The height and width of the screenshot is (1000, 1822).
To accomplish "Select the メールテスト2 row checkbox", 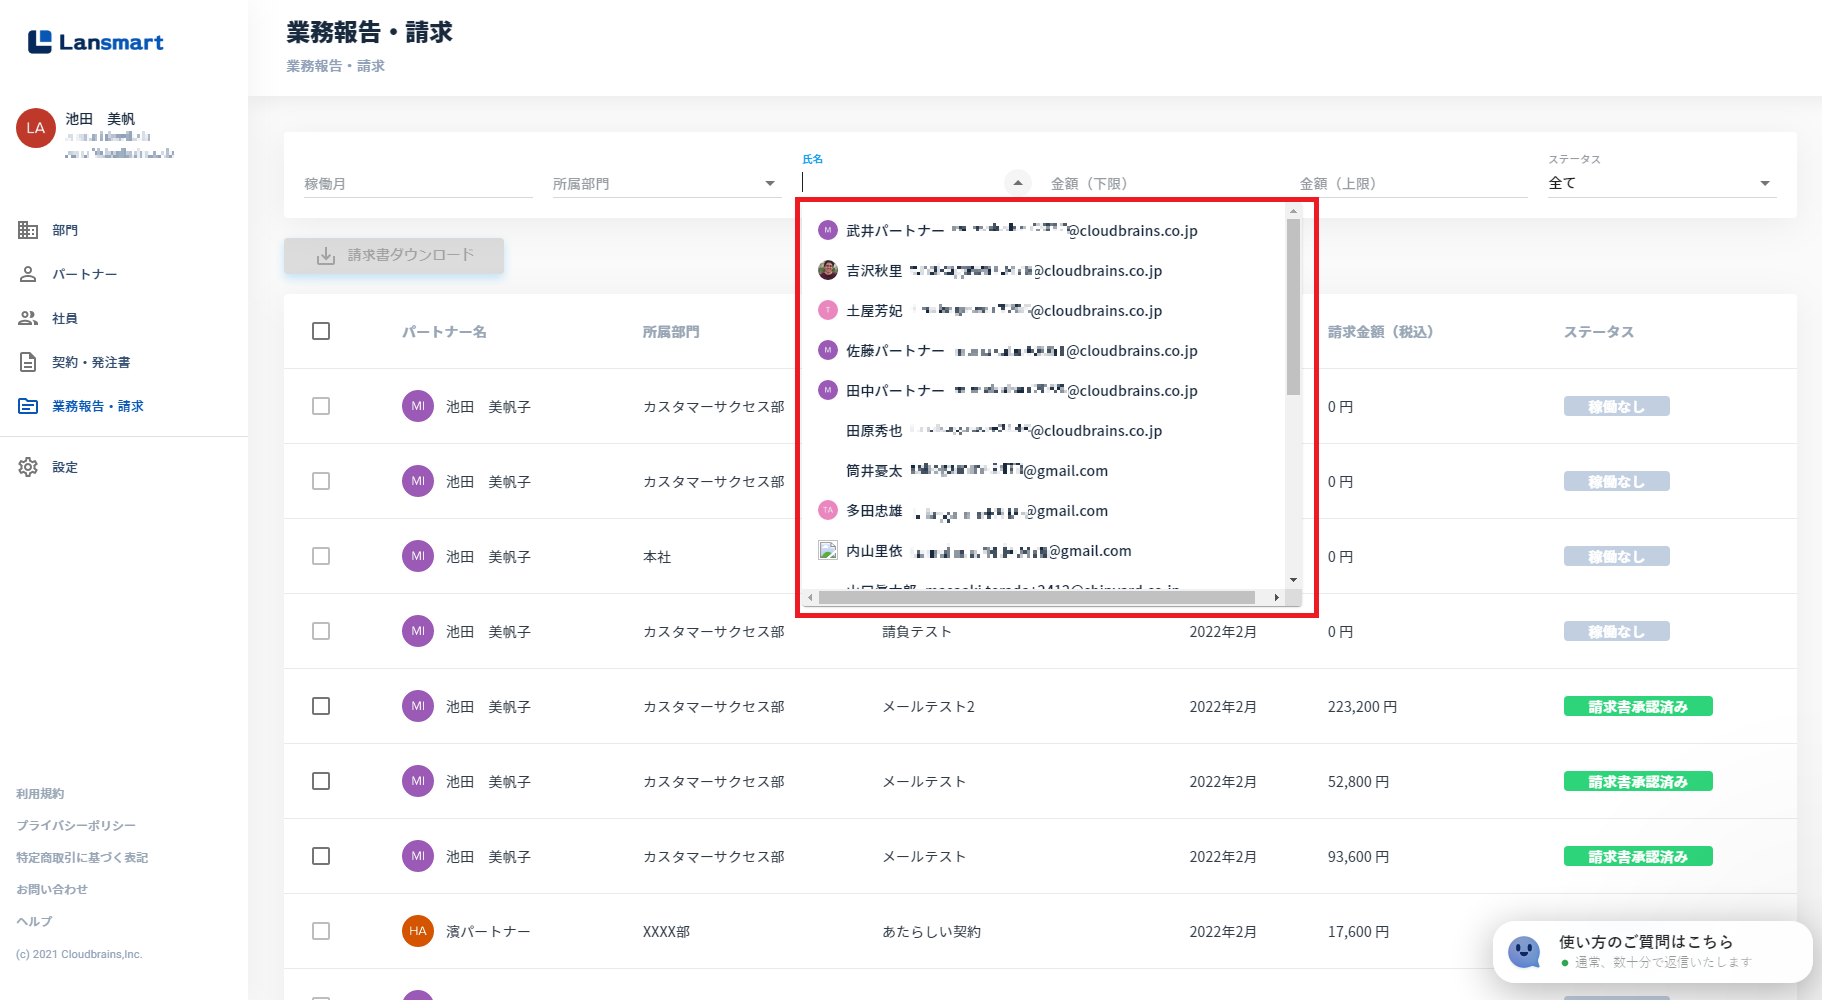I will click(321, 706).
